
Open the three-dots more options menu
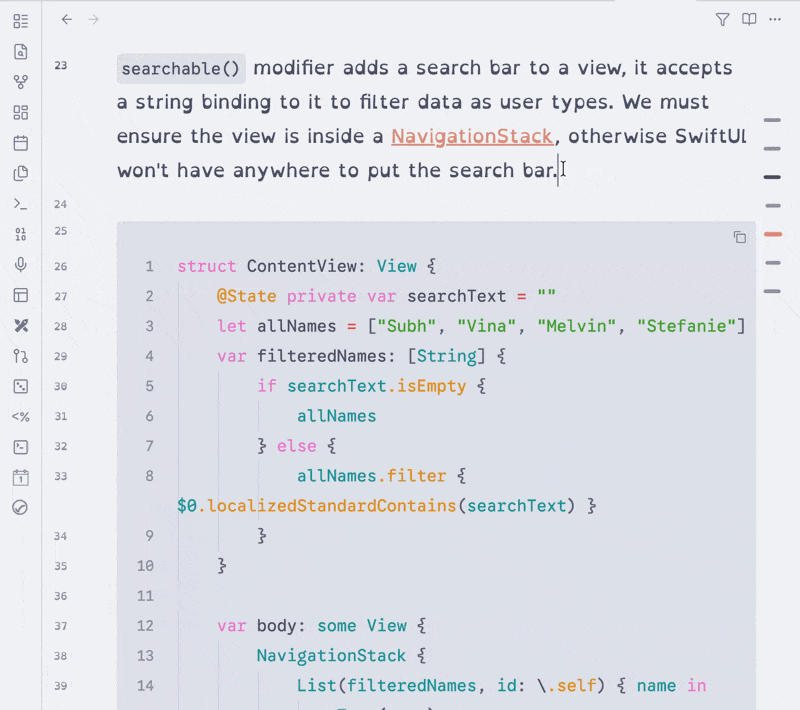pos(774,19)
